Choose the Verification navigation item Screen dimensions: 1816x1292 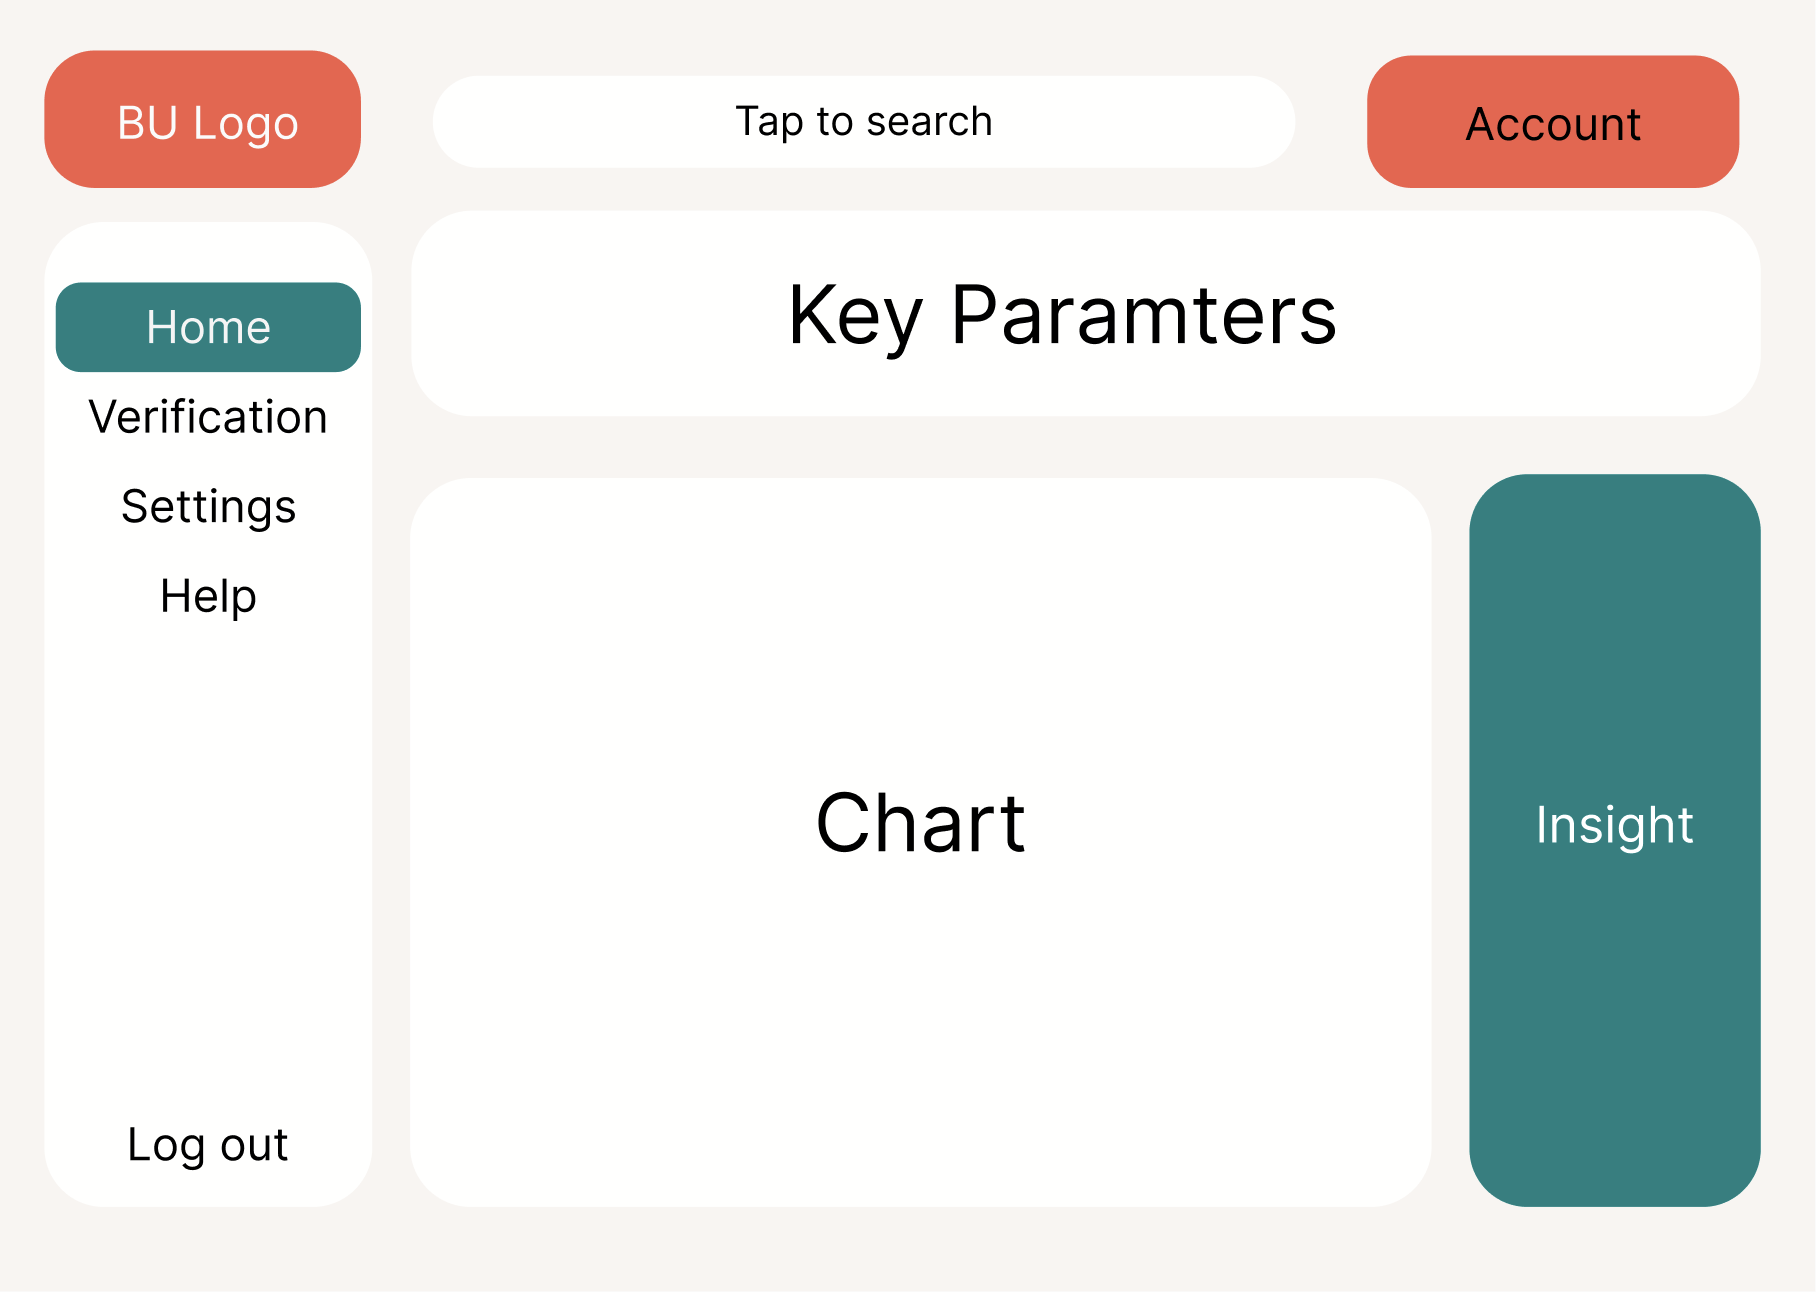tap(208, 417)
